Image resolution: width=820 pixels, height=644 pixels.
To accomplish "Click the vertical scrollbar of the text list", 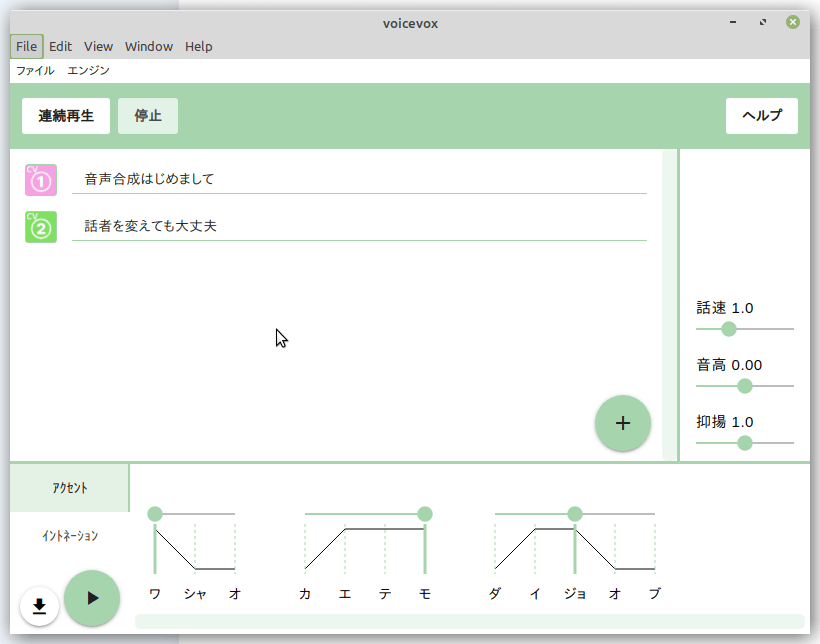I will [669, 305].
